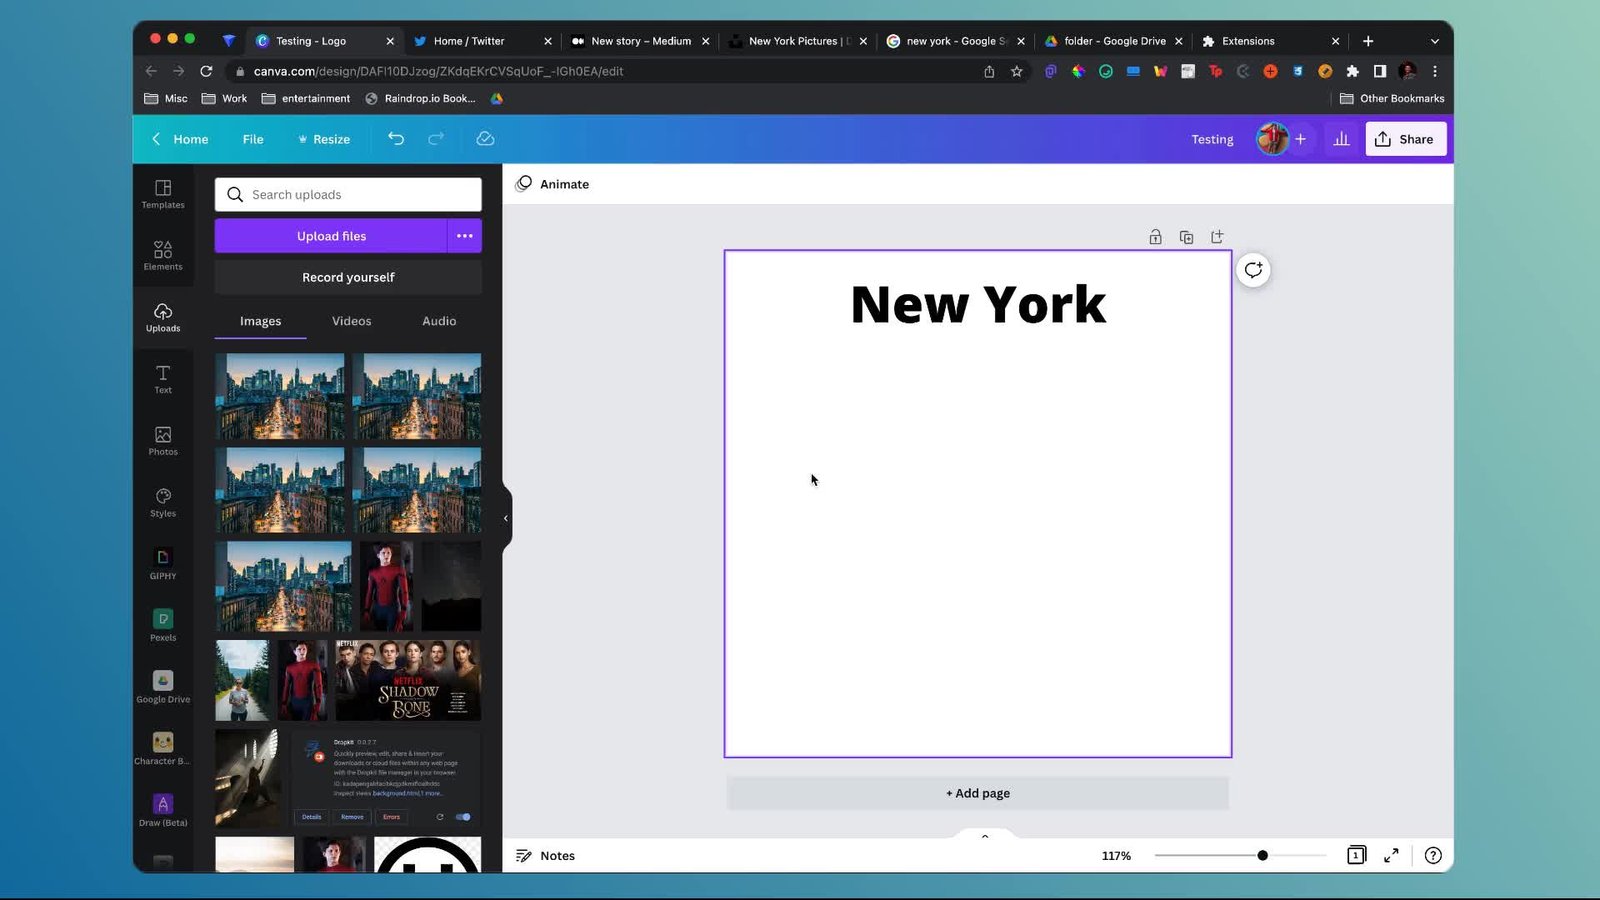Click the Upload files button
This screenshot has width=1600, height=900.
(331, 236)
